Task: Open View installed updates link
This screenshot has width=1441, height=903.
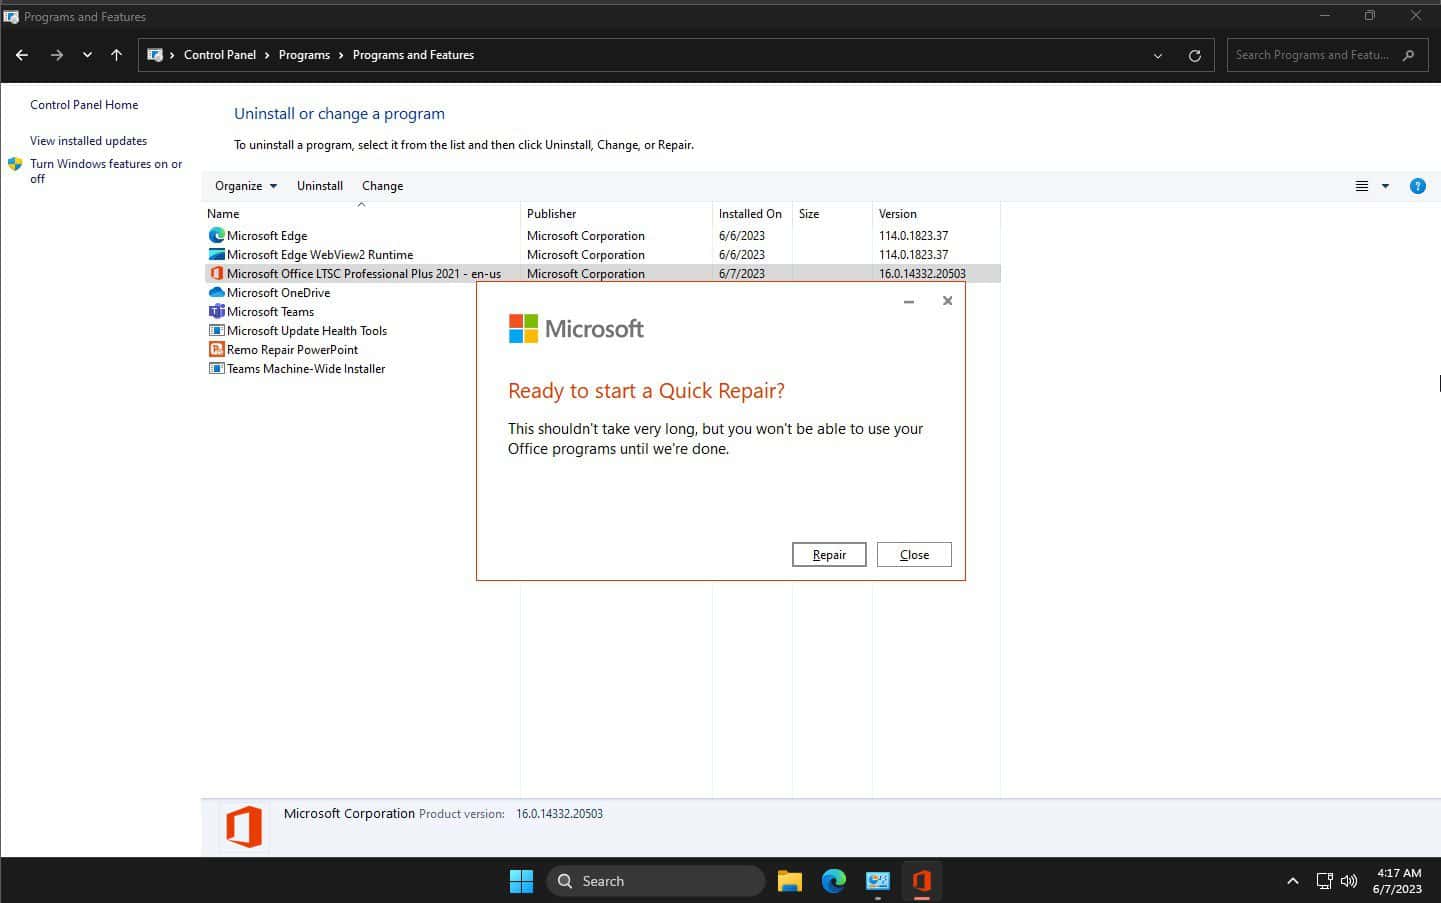Action: pos(88,141)
